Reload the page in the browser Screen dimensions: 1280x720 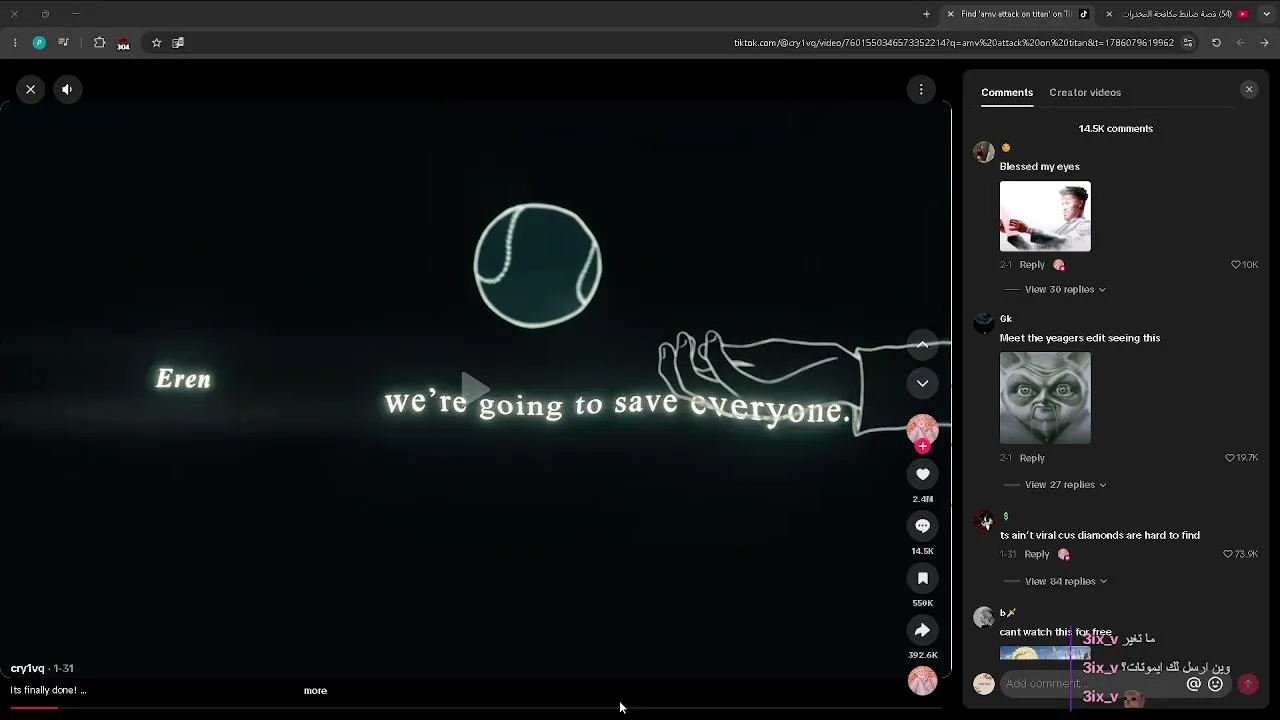1216,43
